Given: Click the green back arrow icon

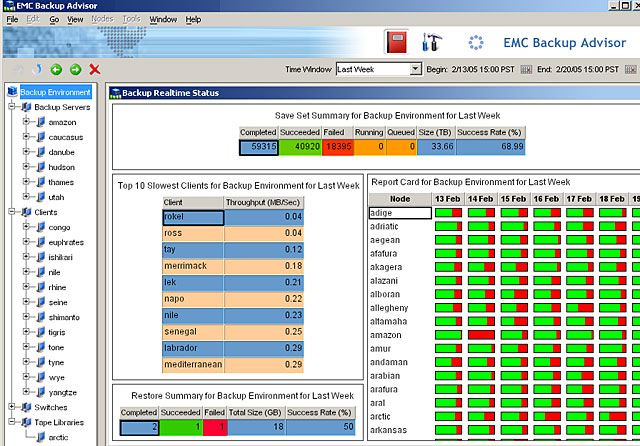Looking at the screenshot, I should (56, 69).
